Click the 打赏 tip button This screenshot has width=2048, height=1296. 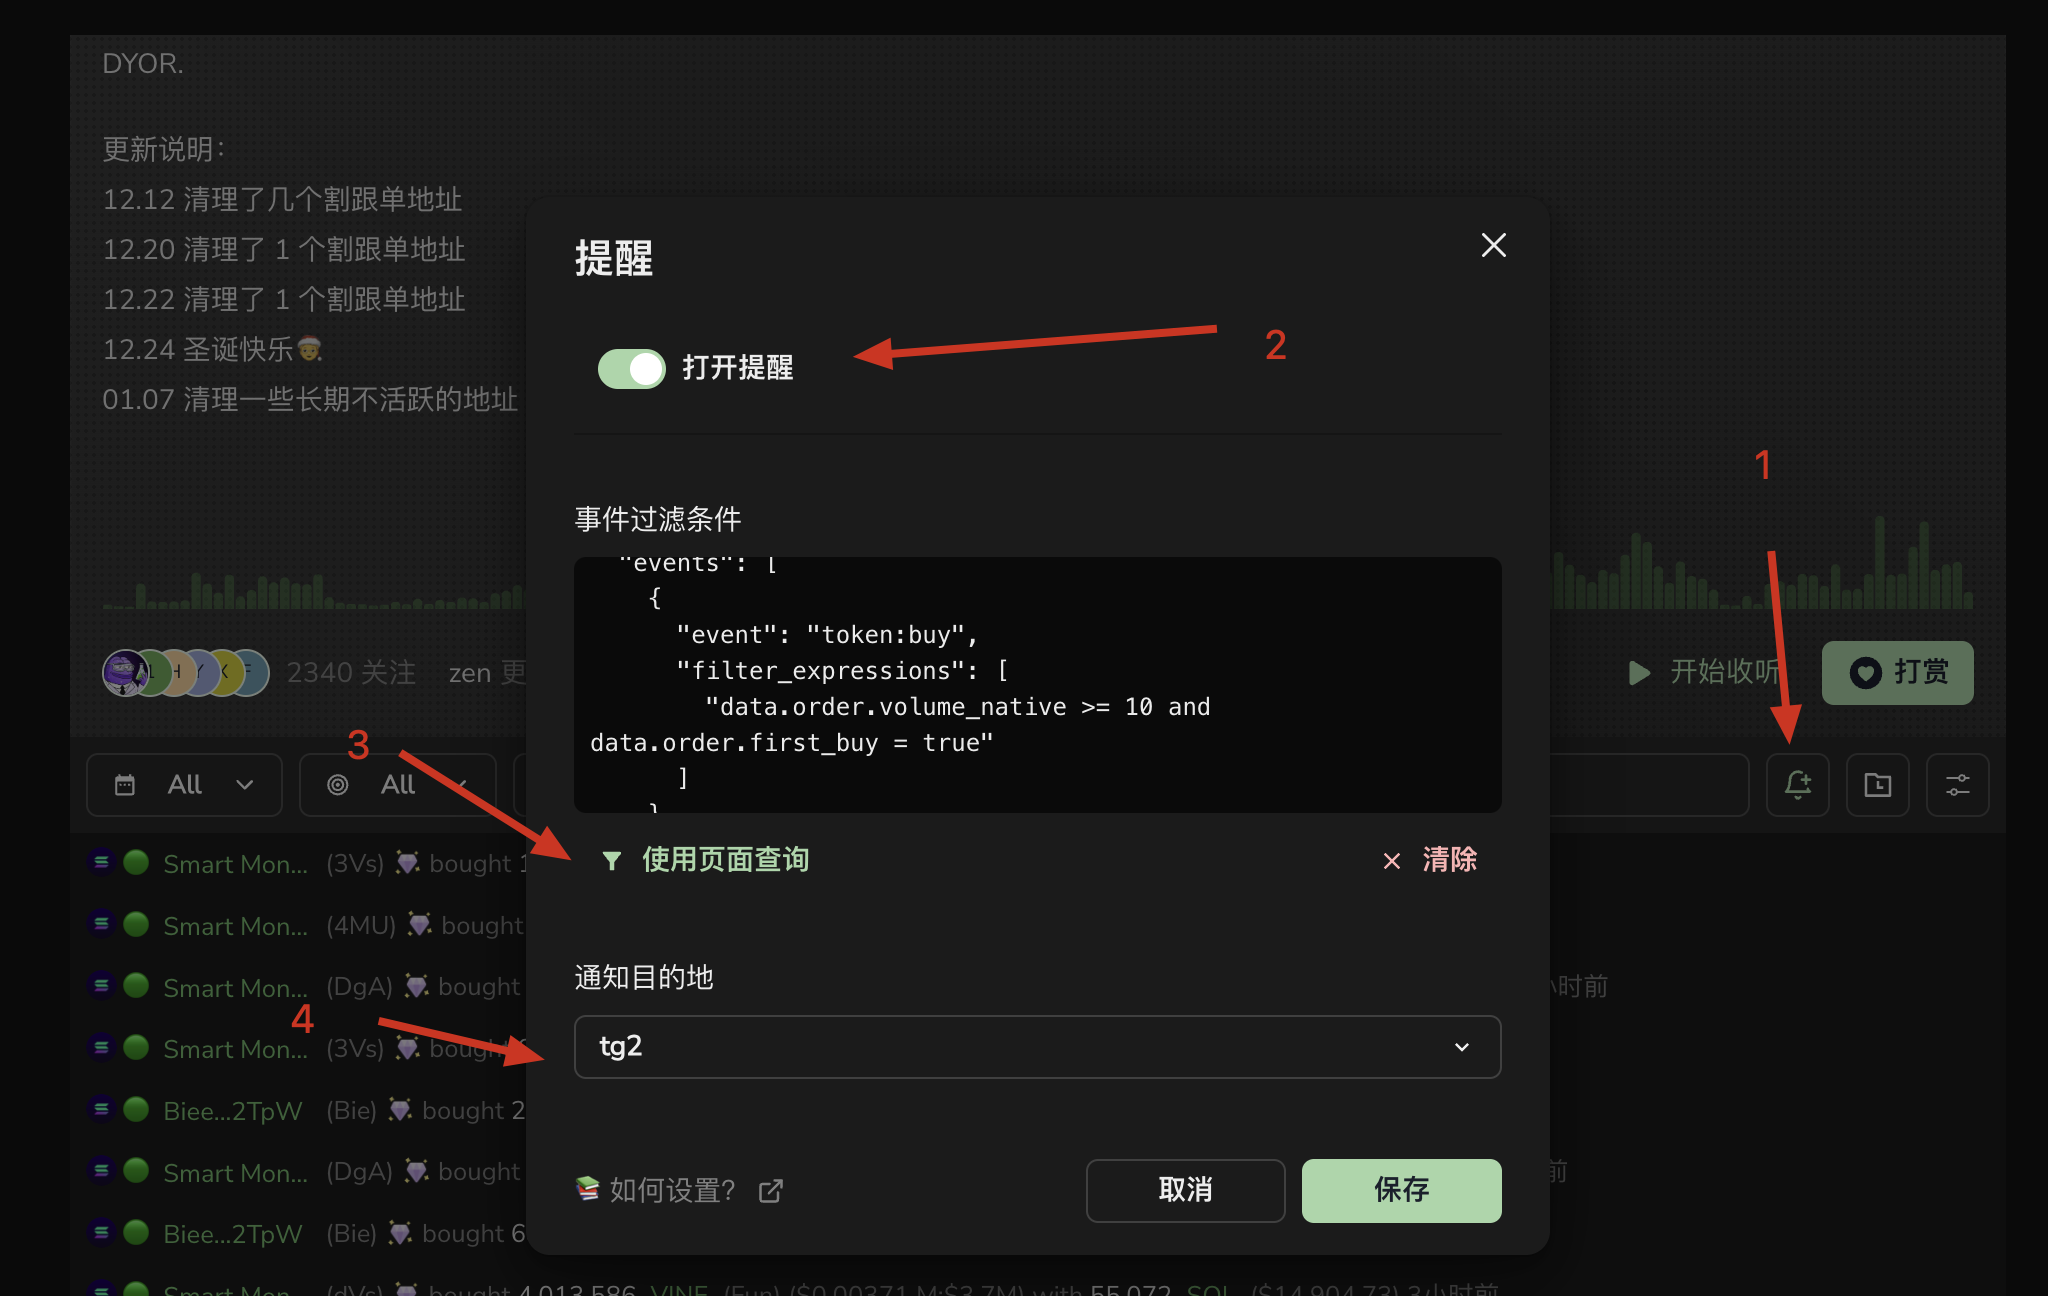[1897, 672]
